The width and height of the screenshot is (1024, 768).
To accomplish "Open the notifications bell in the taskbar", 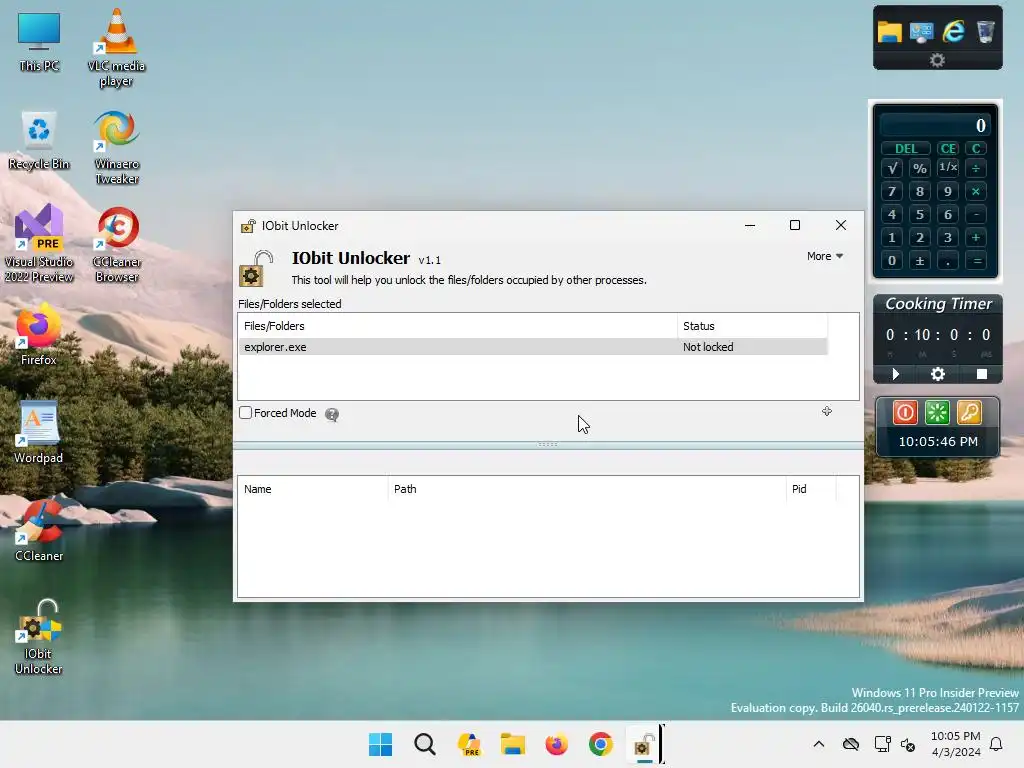I will click(996, 744).
